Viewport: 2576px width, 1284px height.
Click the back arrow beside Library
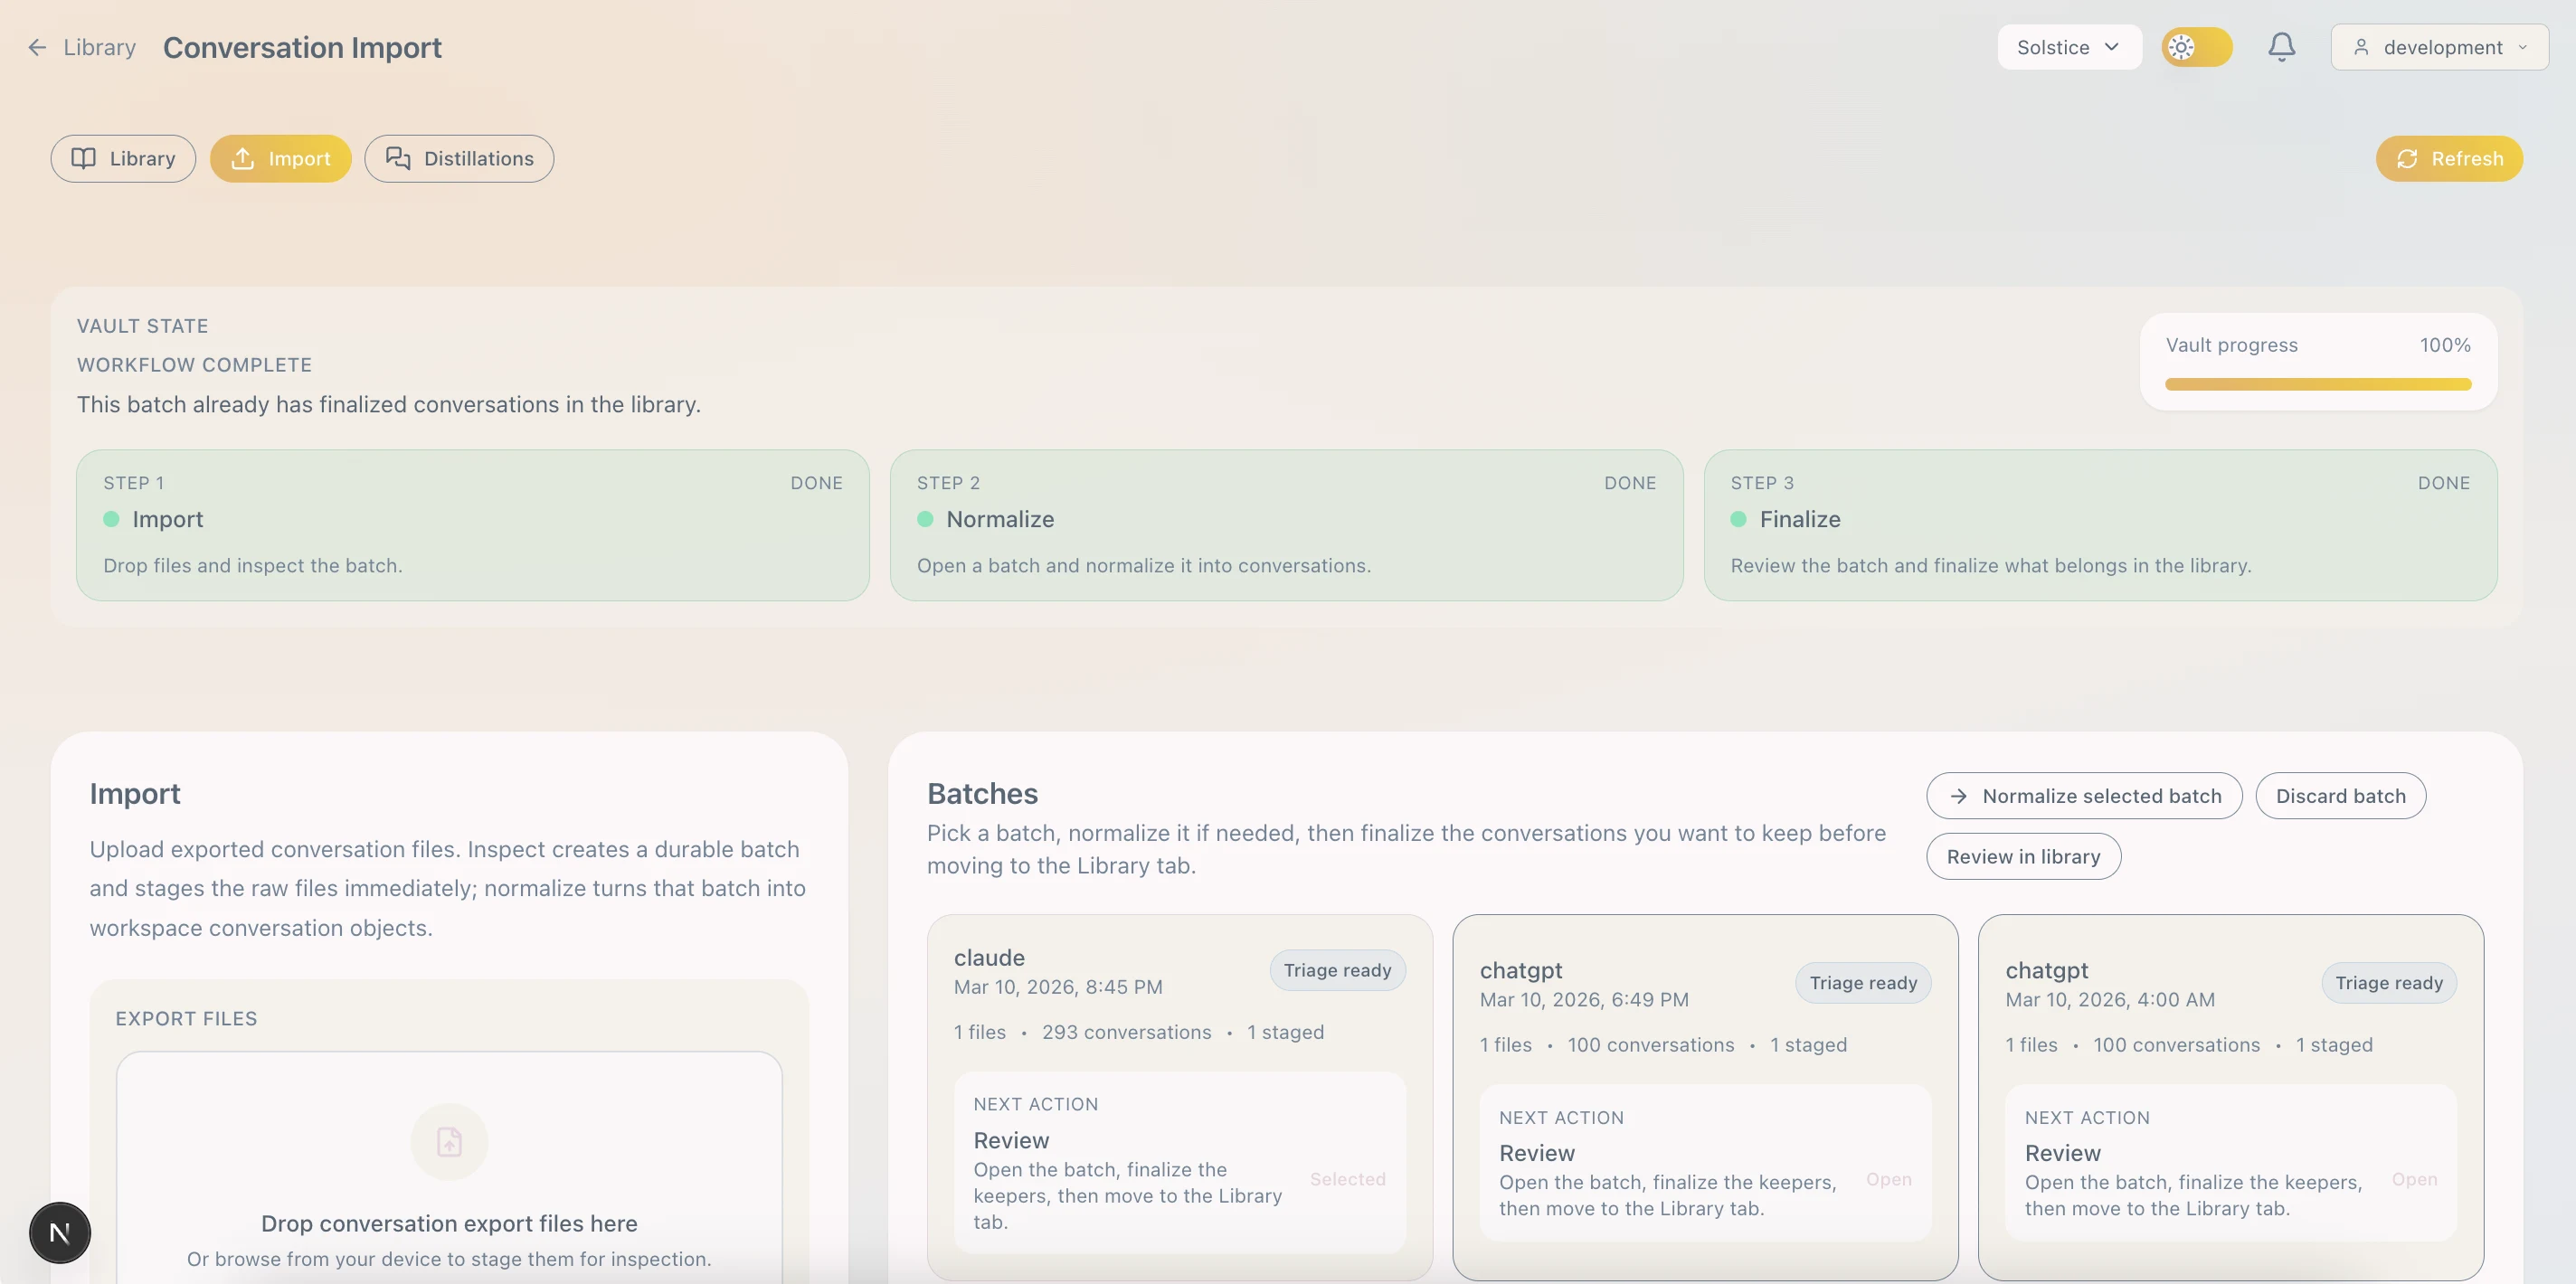(x=37, y=47)
